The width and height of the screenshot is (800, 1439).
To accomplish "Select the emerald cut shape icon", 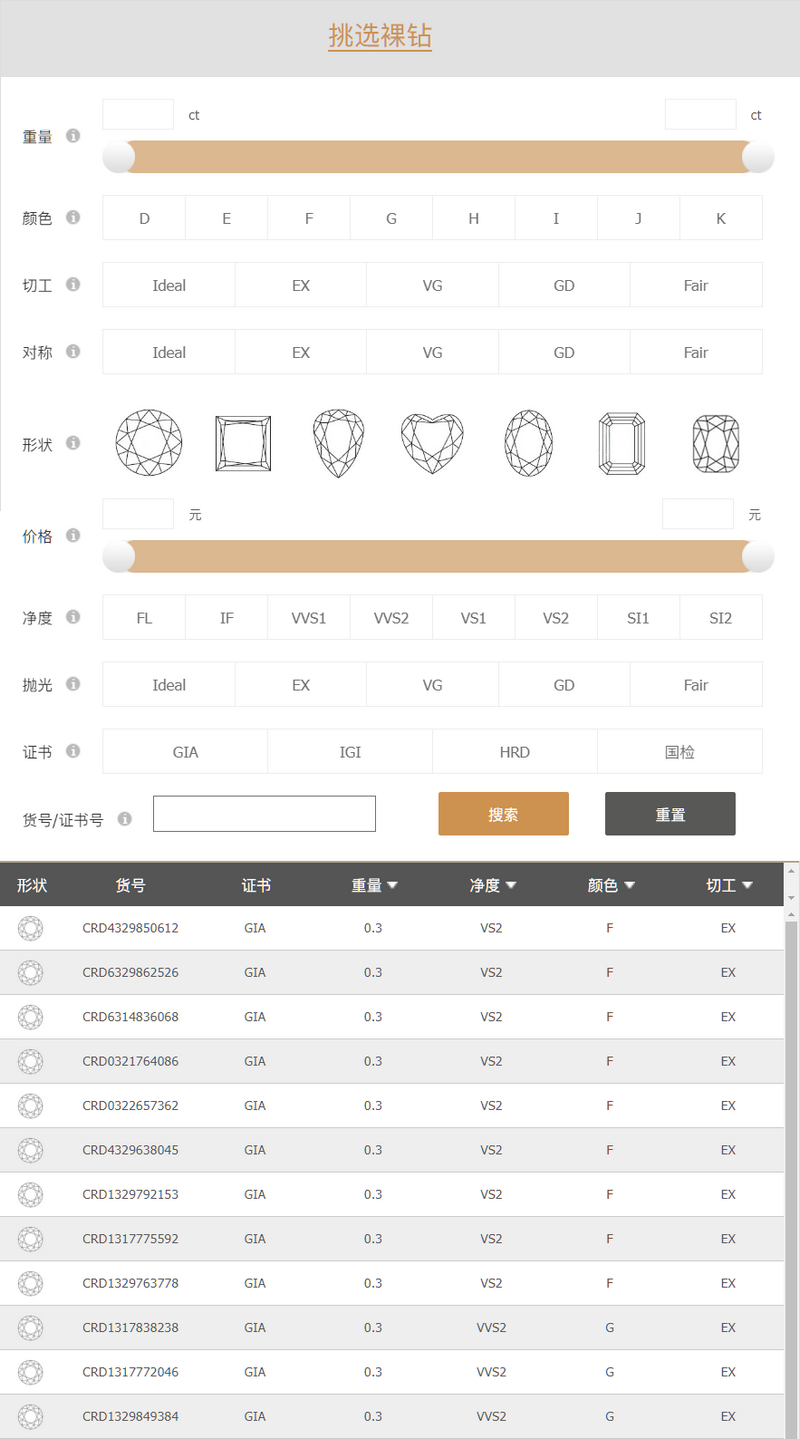I will 621,442.
